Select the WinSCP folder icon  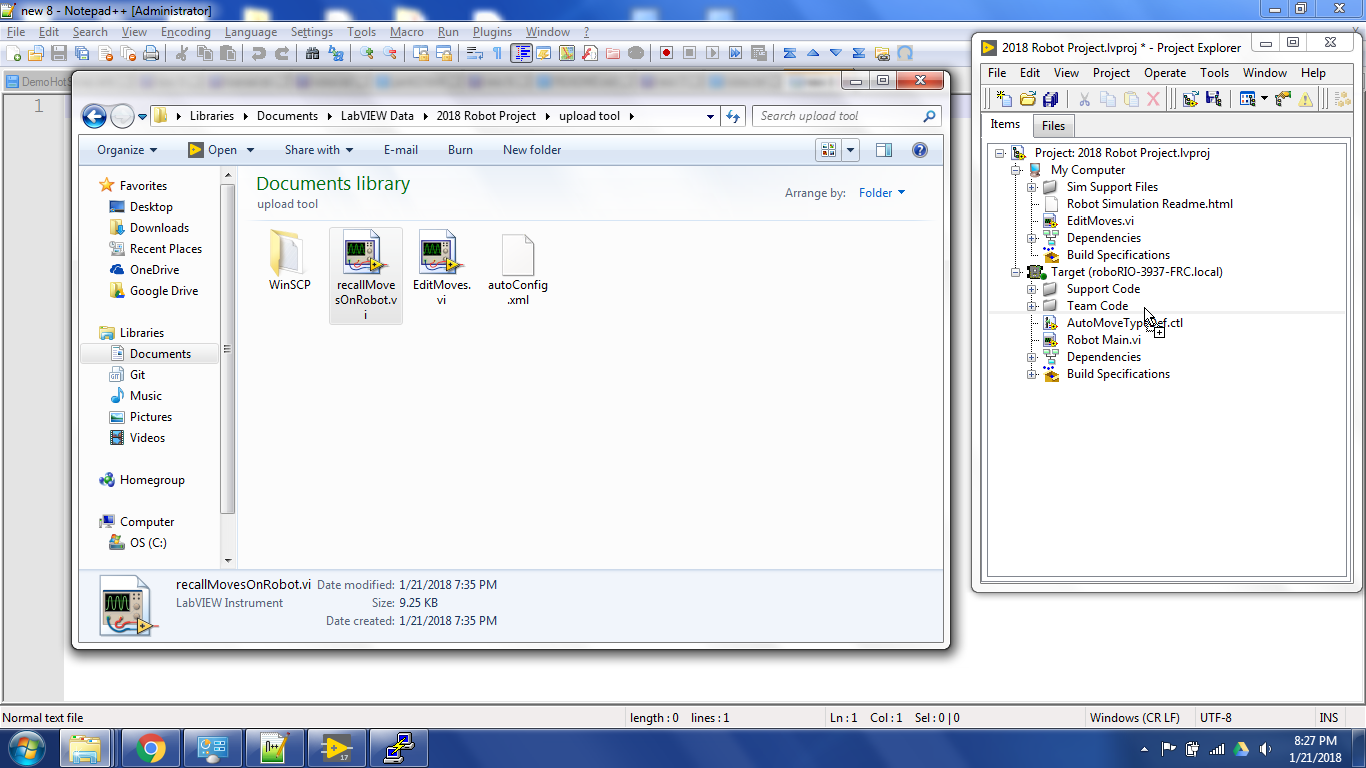pyautogui.click(x=290, y=255)
